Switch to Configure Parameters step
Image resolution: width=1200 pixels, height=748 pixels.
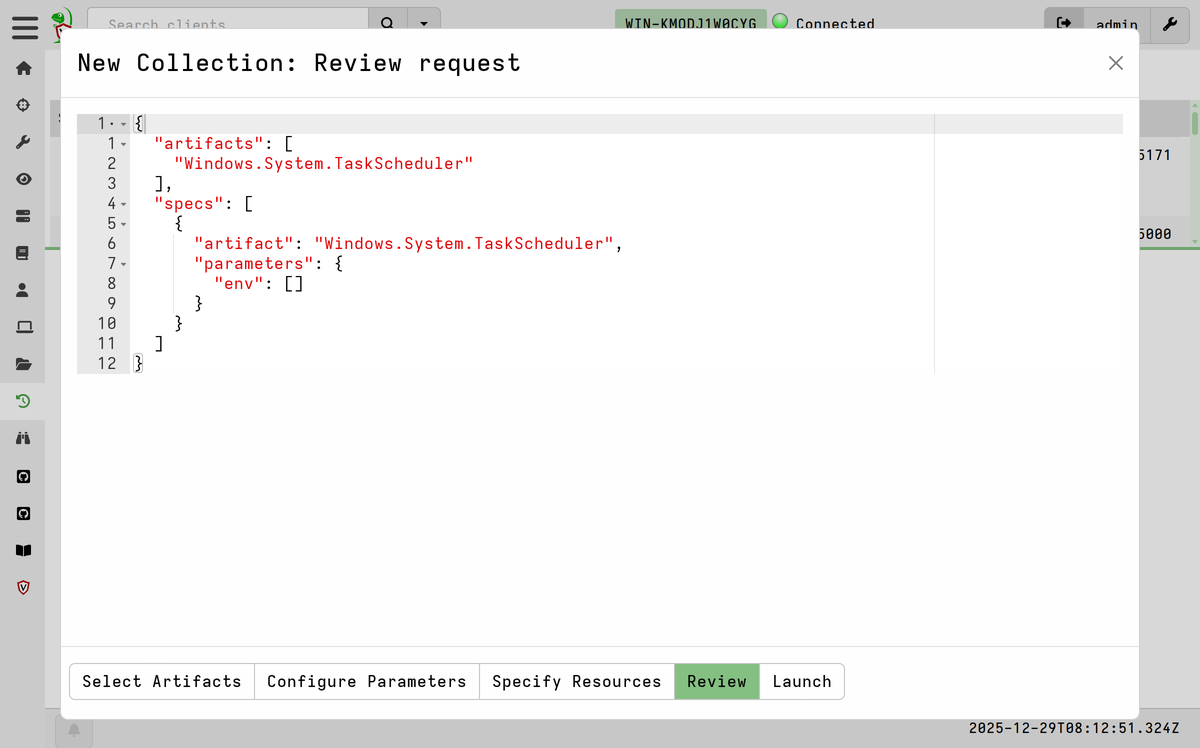click(366, 681)
